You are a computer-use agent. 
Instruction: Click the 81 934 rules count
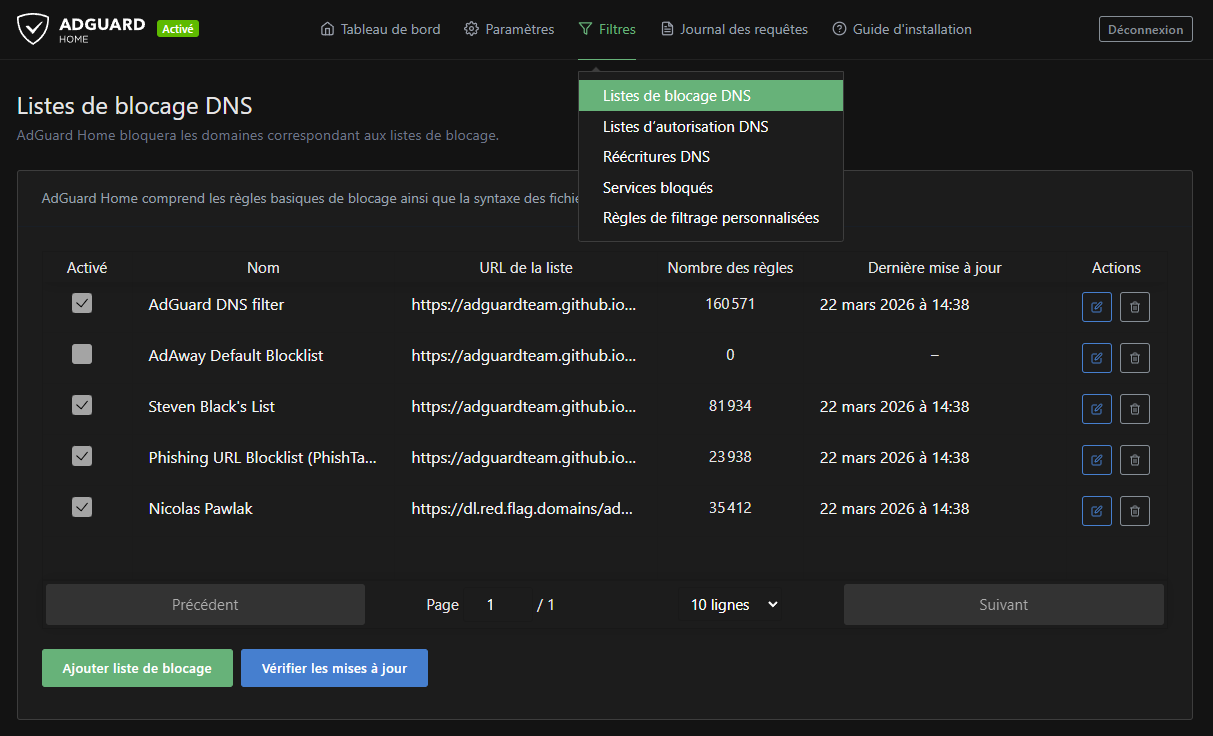(730, 405)
